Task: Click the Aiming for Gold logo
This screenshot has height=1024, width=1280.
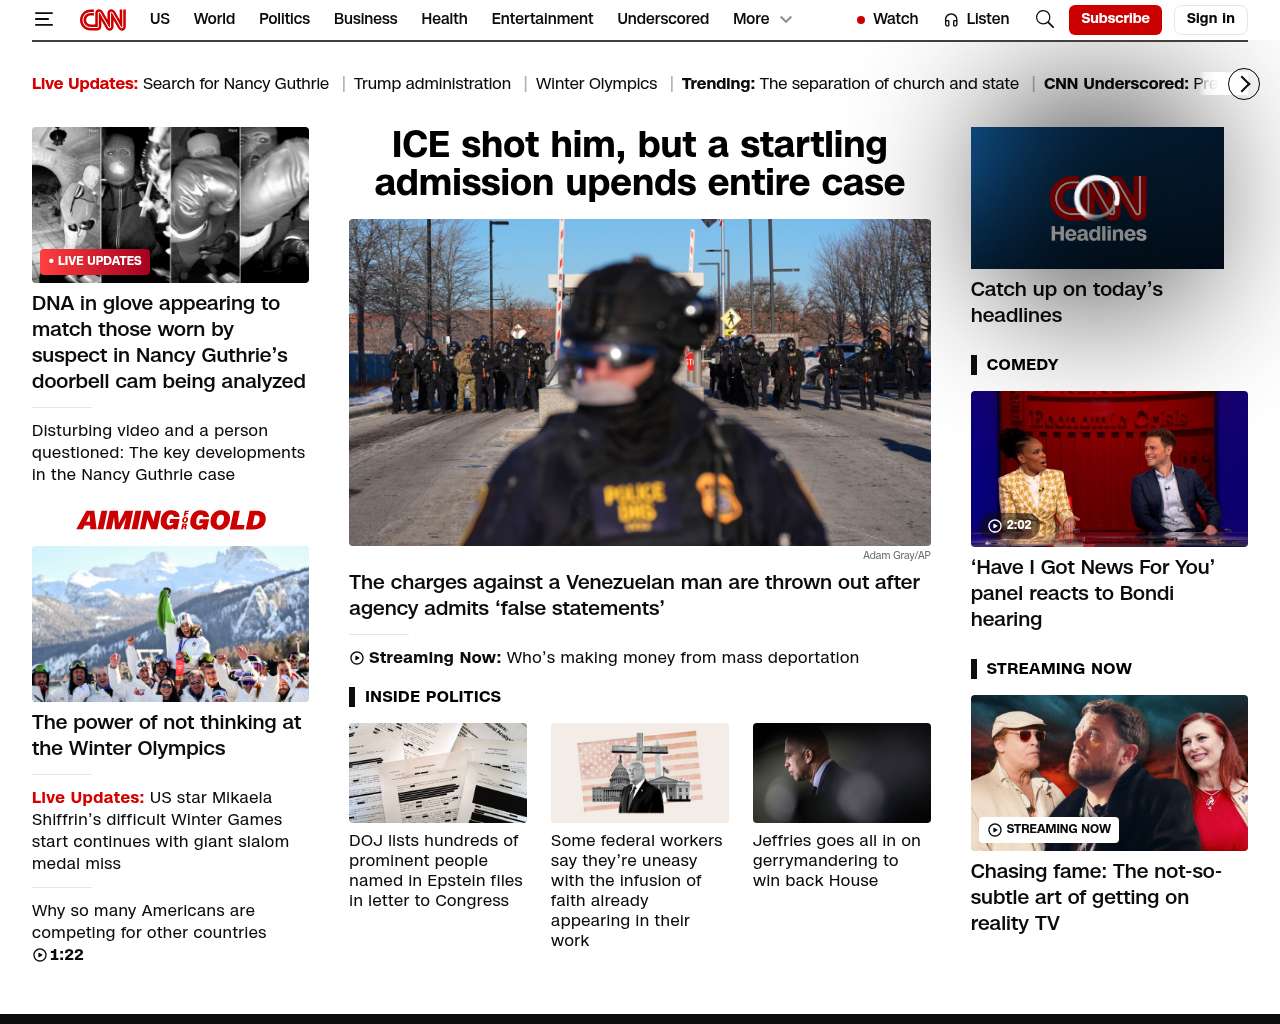Action: [x=171, y=520]
